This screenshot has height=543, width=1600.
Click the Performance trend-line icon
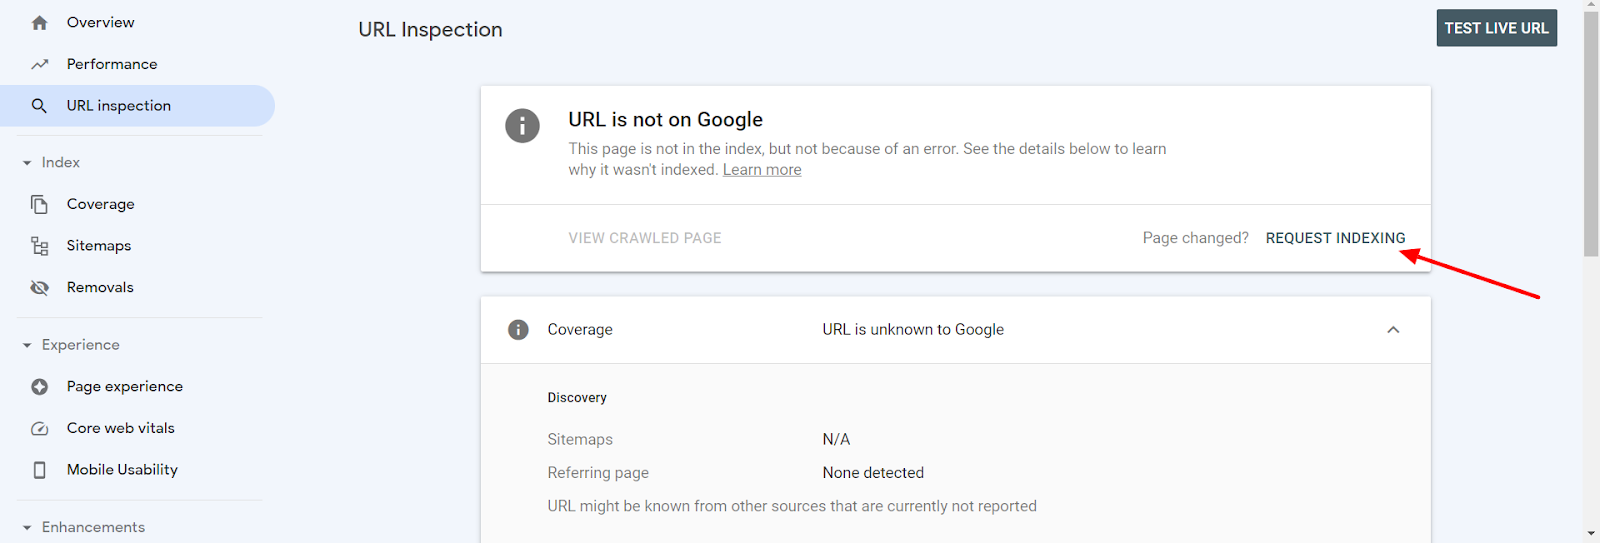click(x=39, y=64)
